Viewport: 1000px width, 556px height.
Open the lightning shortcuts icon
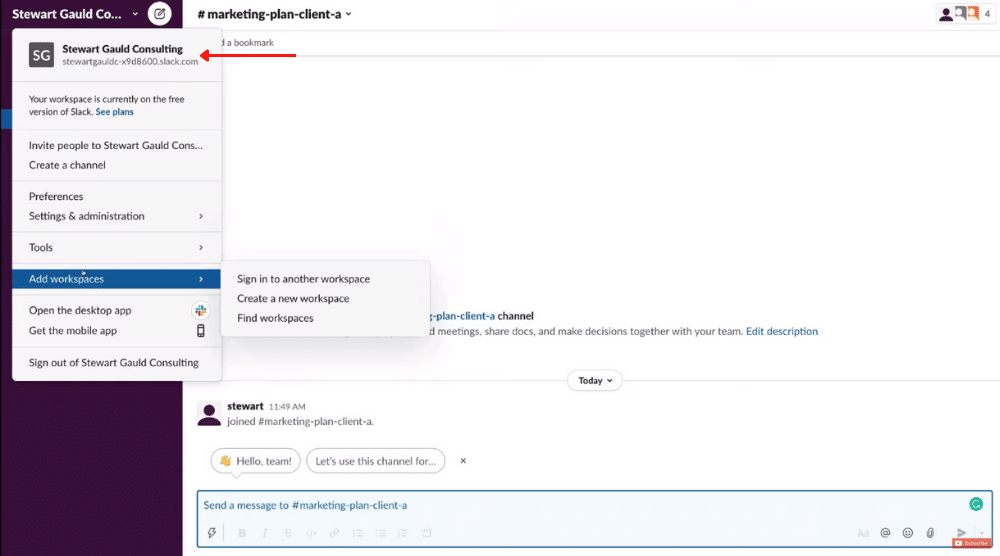click(x=212, y=533)
